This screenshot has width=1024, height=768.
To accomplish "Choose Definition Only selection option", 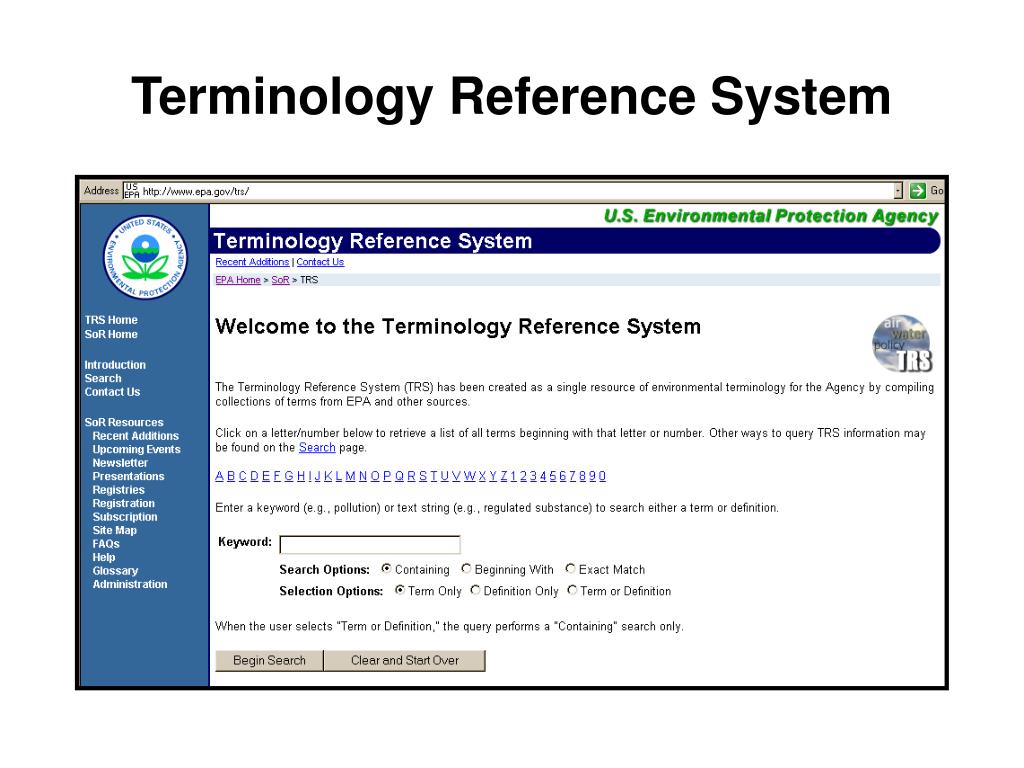I will (475, 590).
